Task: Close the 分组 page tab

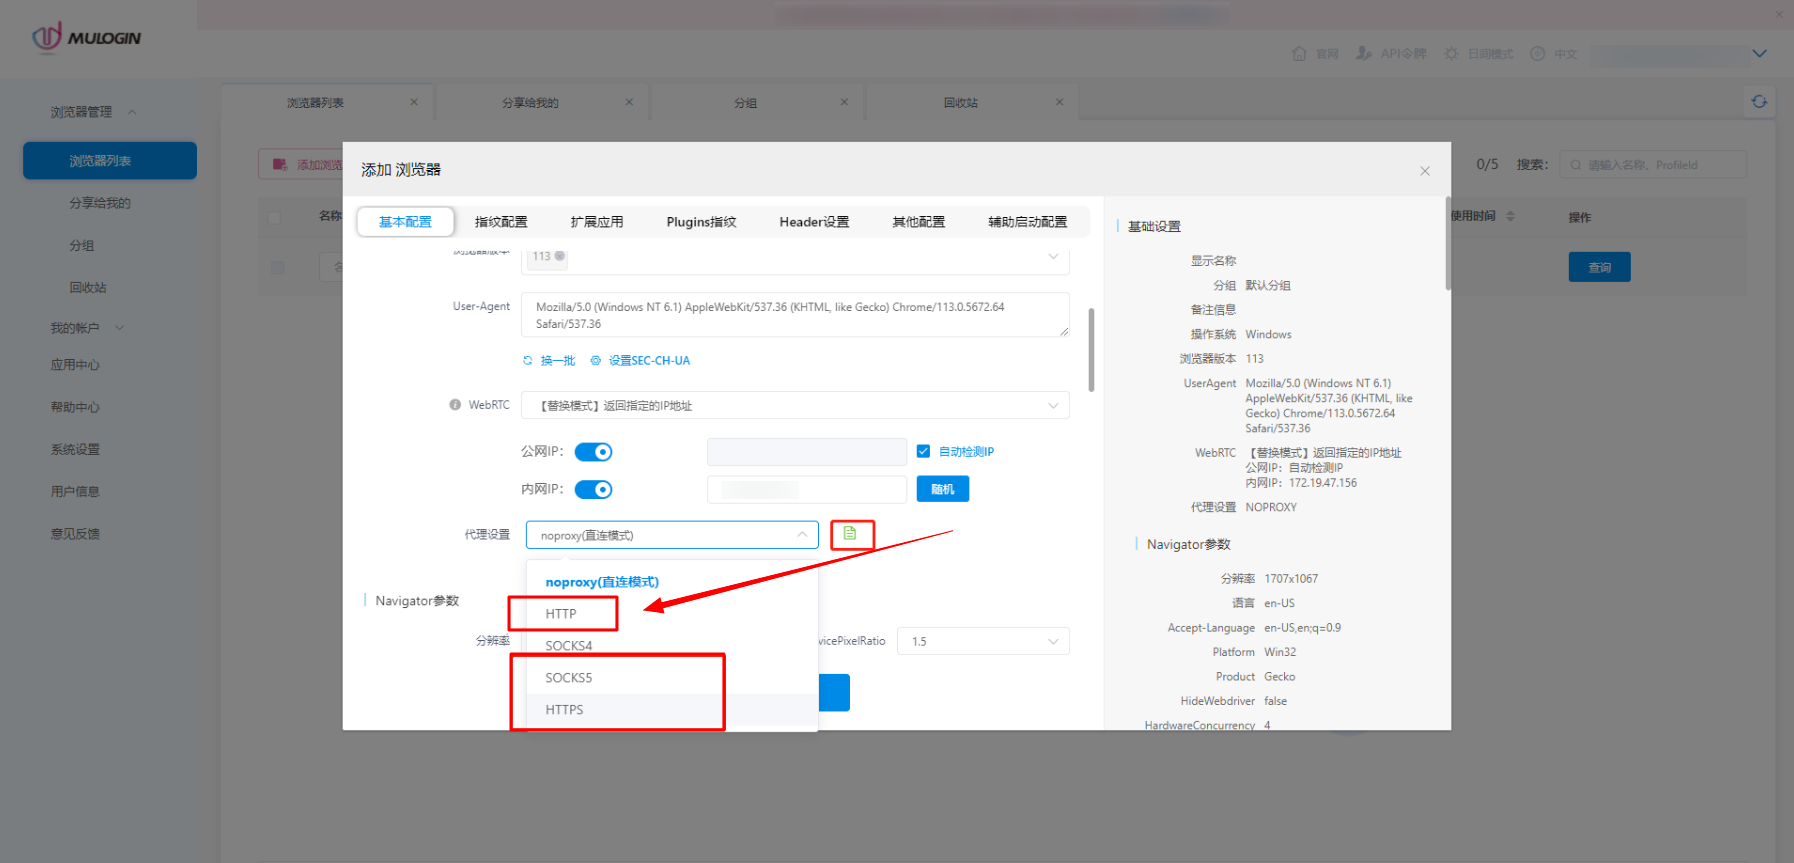Action: pos(844,102)
